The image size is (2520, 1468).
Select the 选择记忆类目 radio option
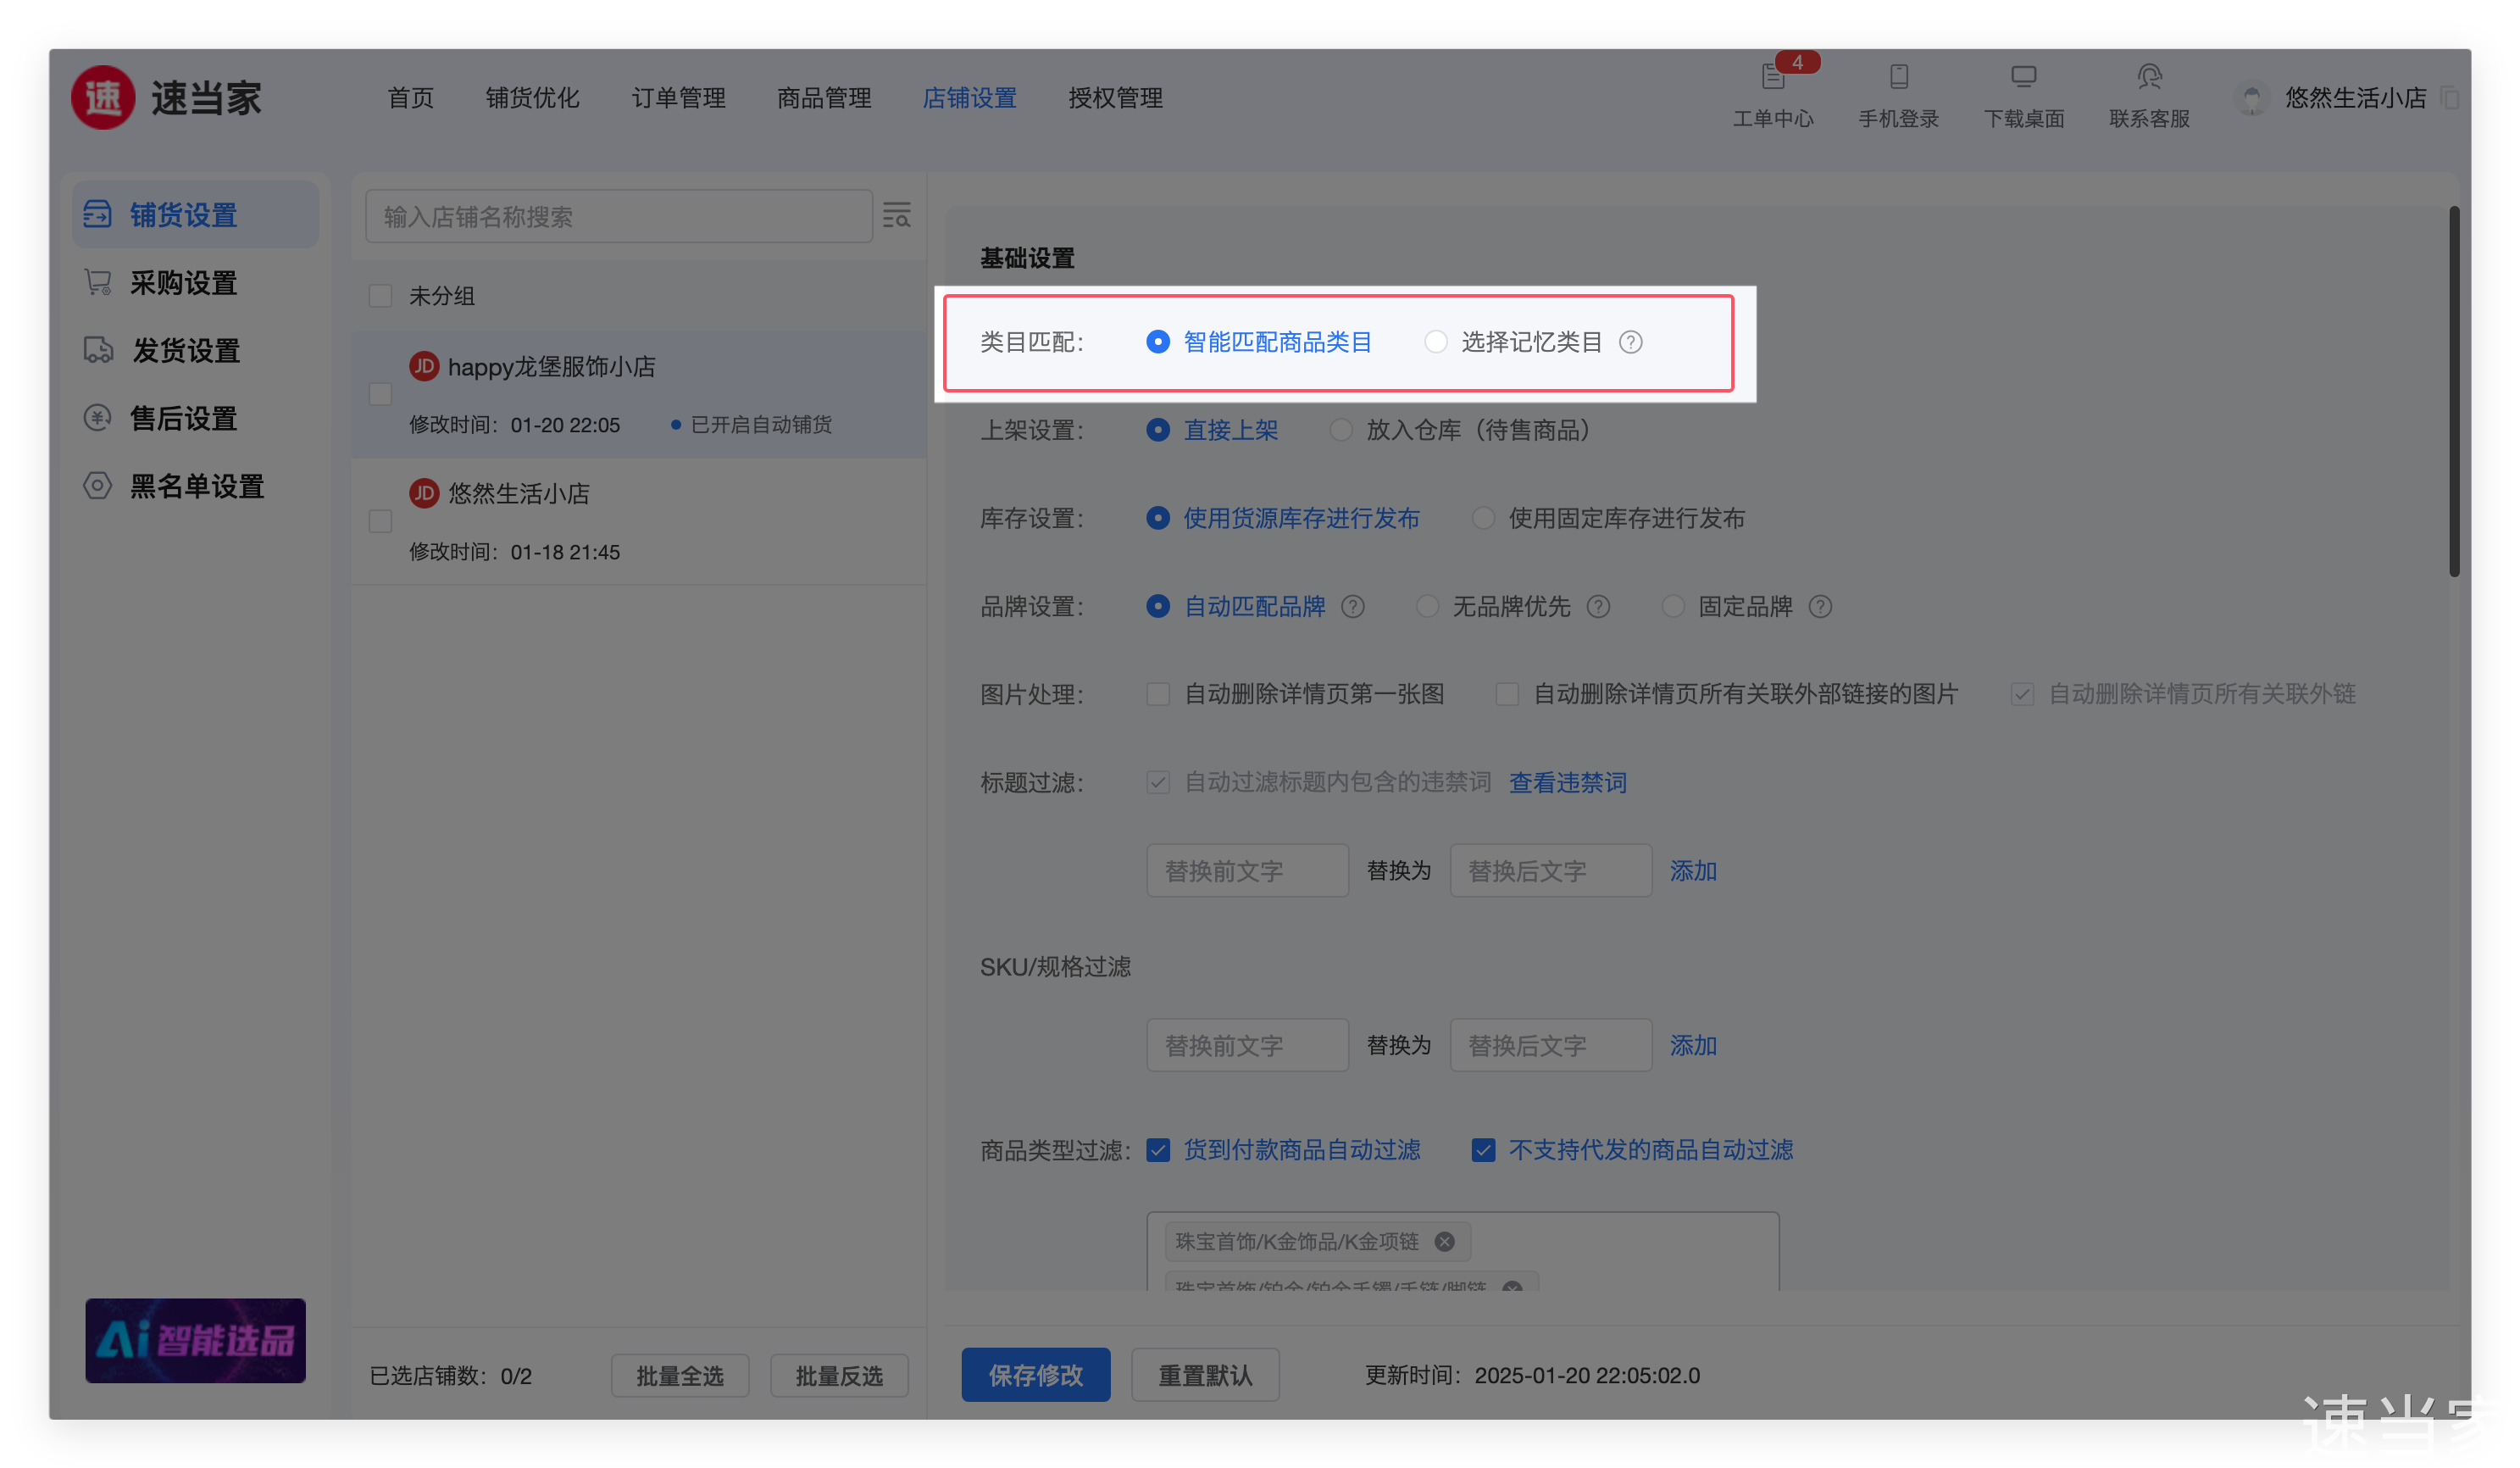[1436, 342]
